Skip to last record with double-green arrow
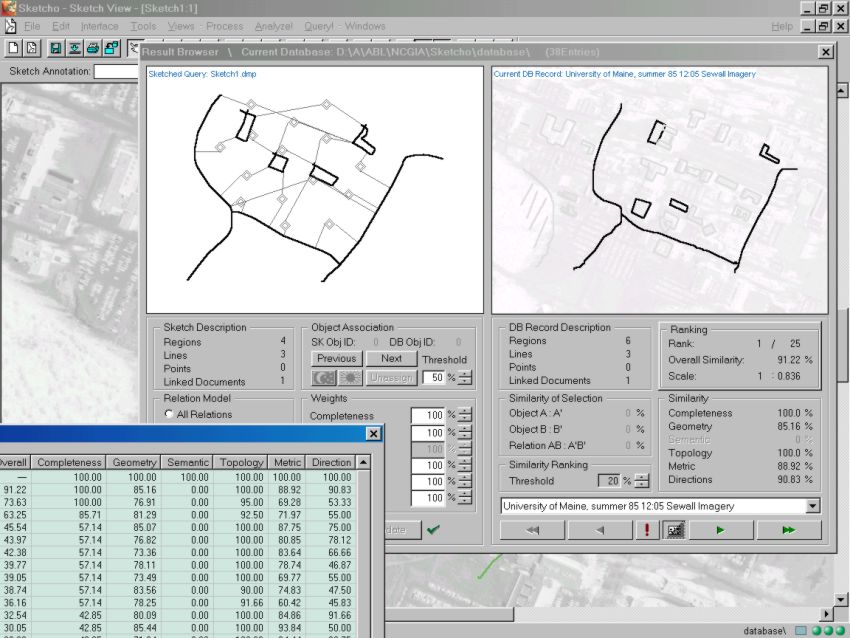Screen dimensions: 850x638 point(789,530)
